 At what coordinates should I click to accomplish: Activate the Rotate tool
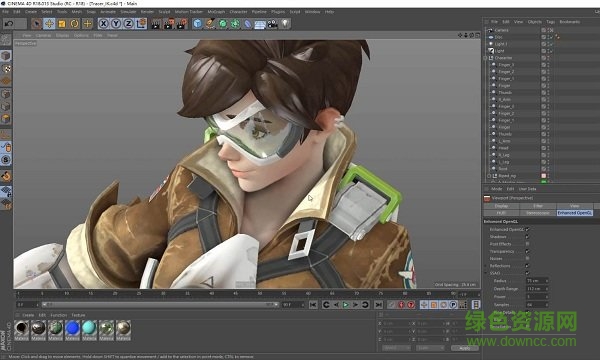[75, 24]
